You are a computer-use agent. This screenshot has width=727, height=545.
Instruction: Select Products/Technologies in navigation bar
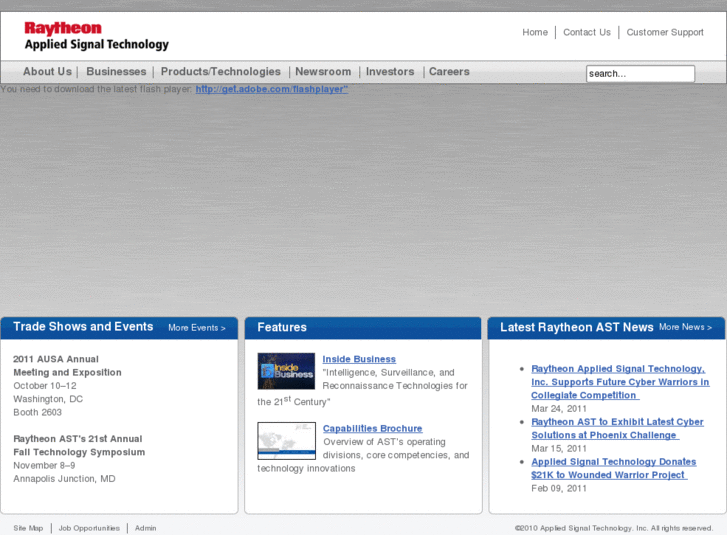tap(221, 72)
